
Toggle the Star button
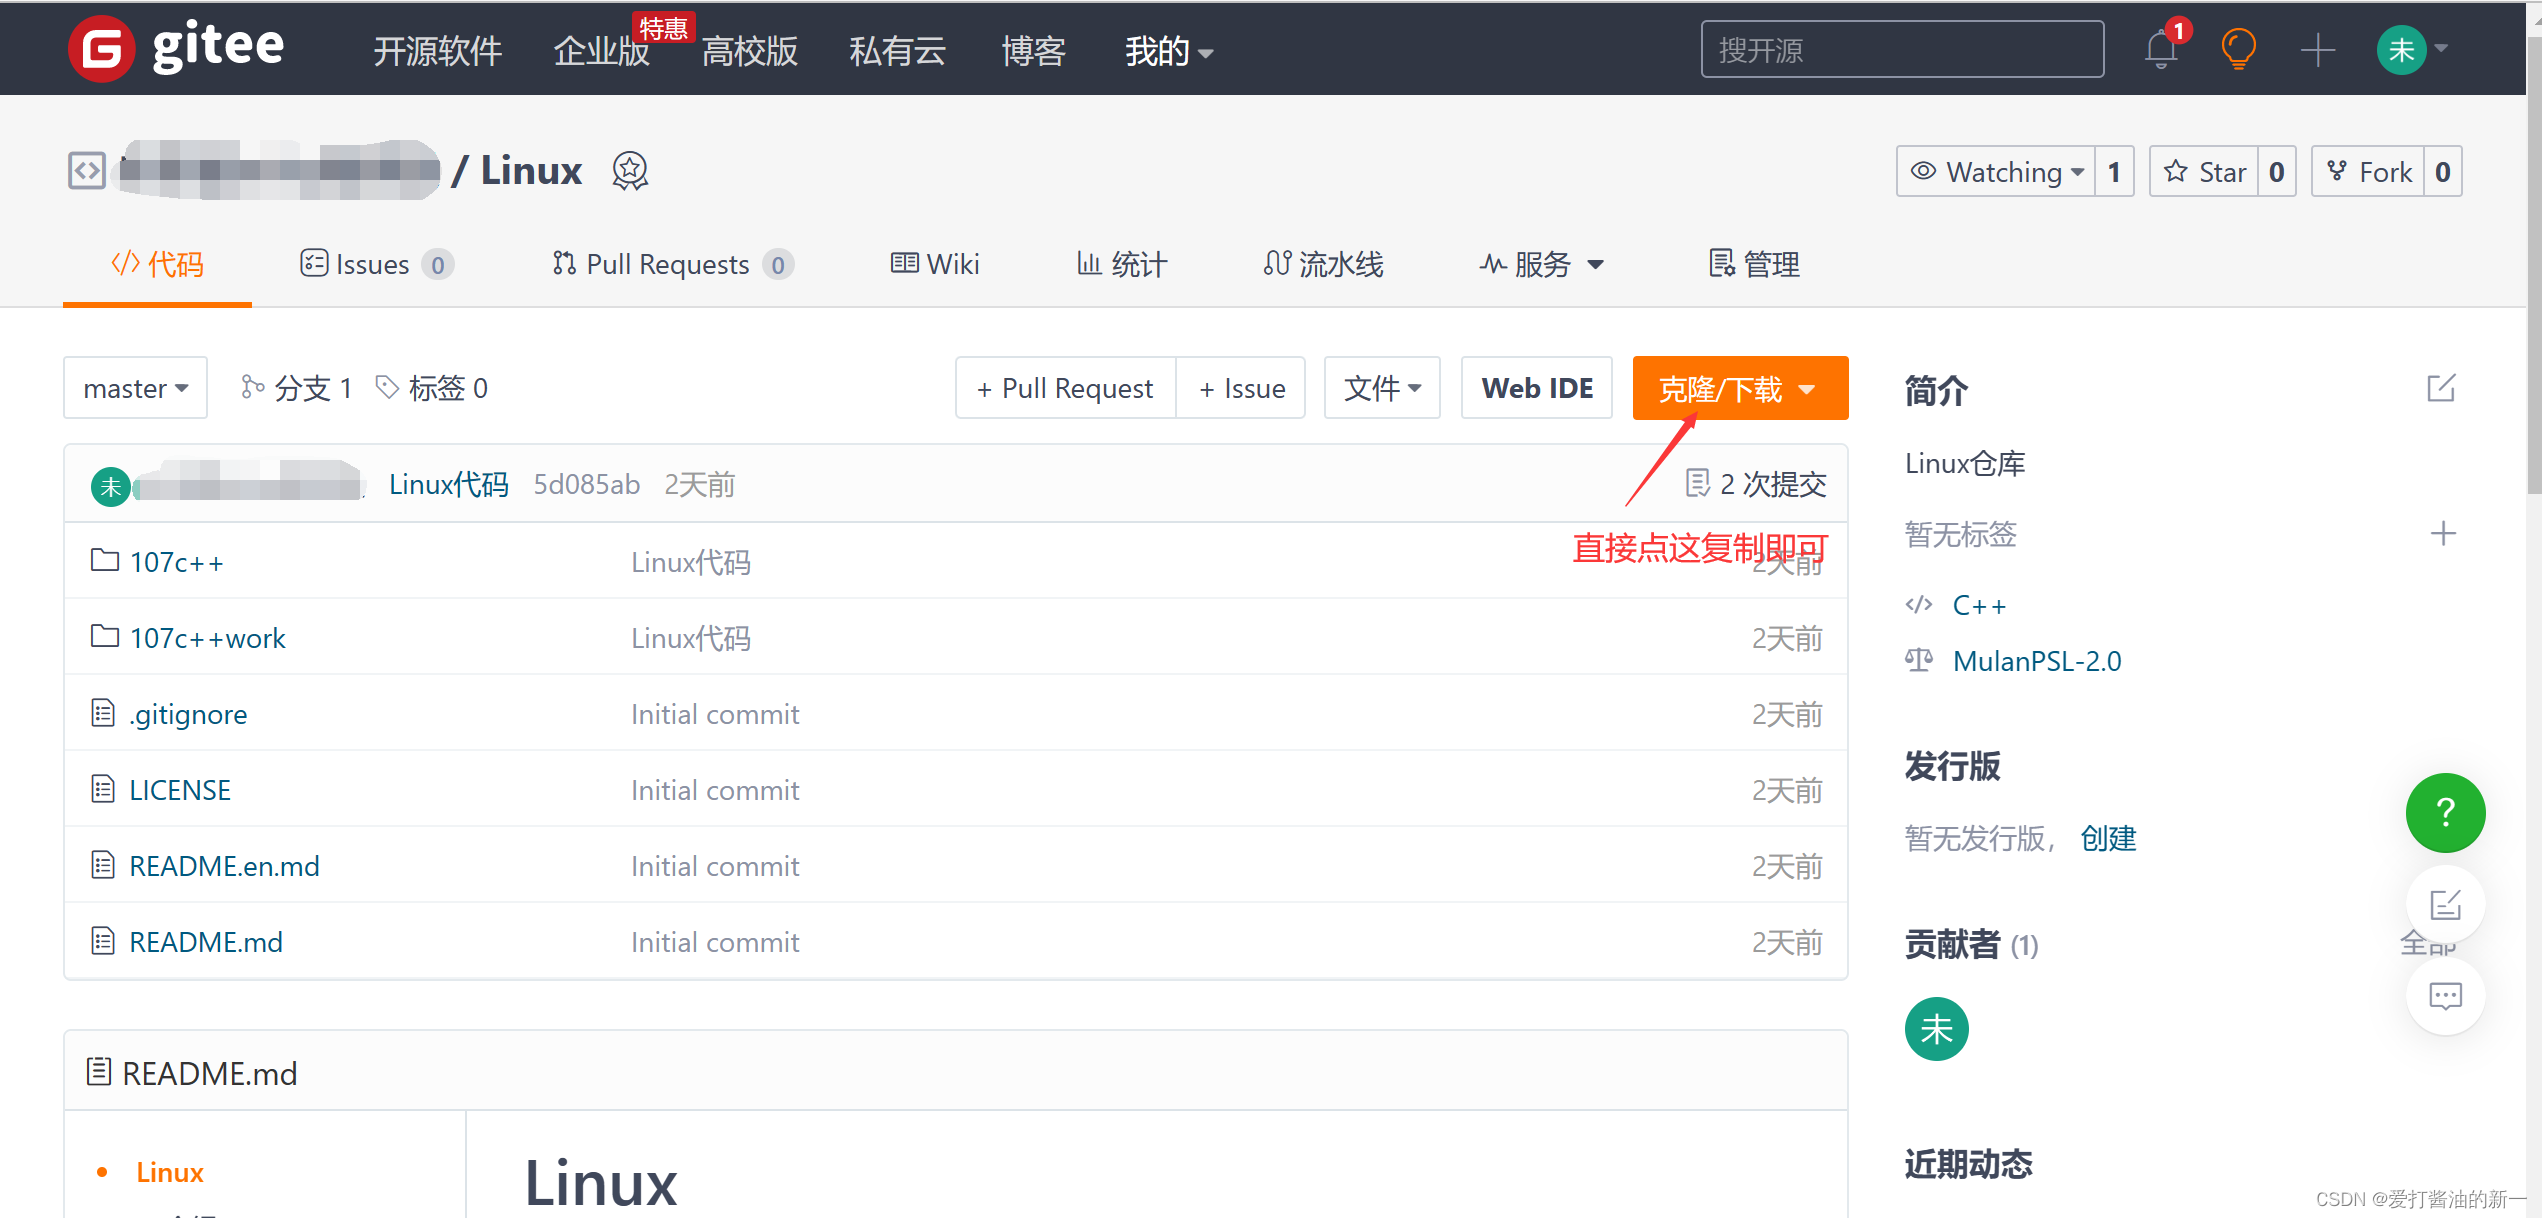(x=2204, y=172)
